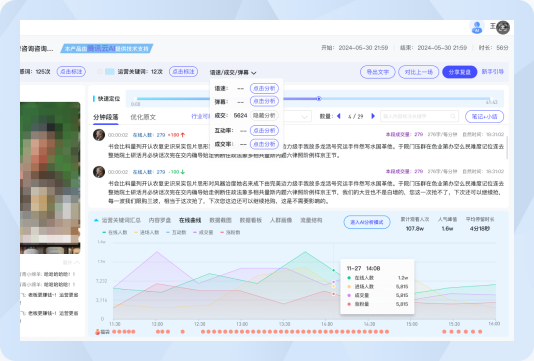Click 本段成交量: 279 in first paragraph
The width and height of the screenshot is (534, 361).
point(404,135)
